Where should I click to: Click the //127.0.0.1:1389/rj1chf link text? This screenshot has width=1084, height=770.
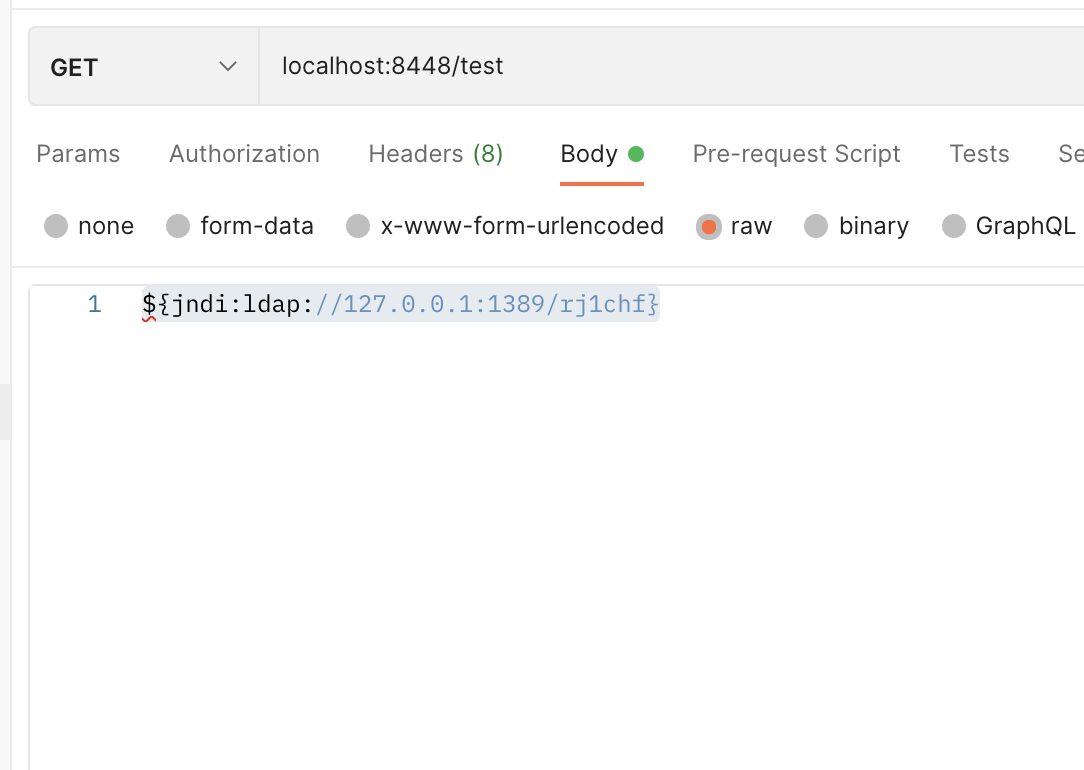[487, 304]
